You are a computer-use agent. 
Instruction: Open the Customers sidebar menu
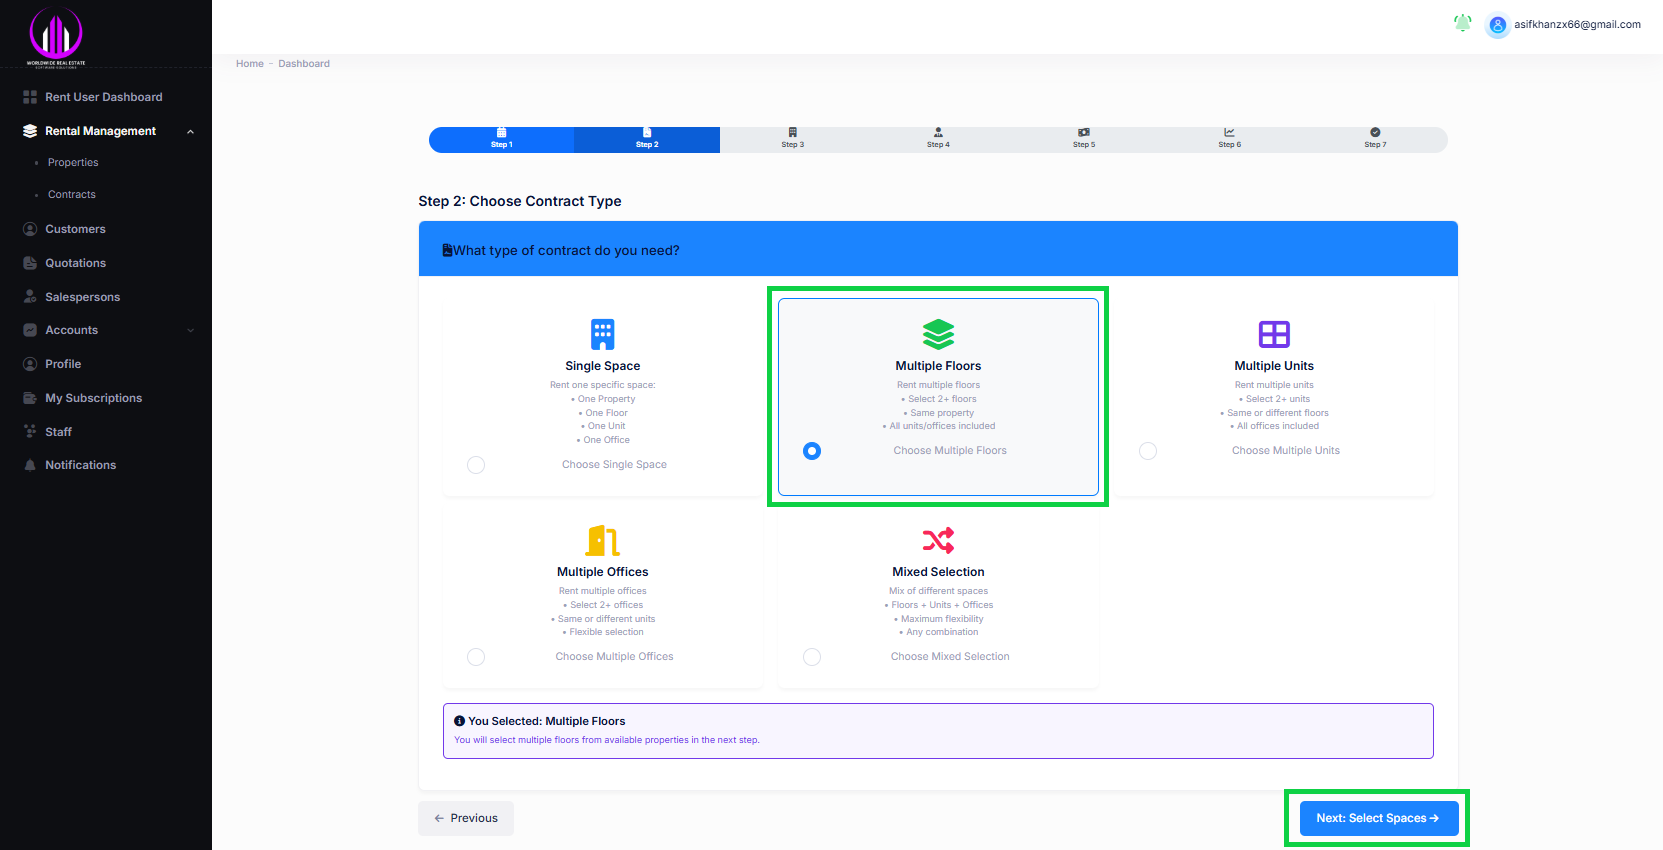click(75, 229)
